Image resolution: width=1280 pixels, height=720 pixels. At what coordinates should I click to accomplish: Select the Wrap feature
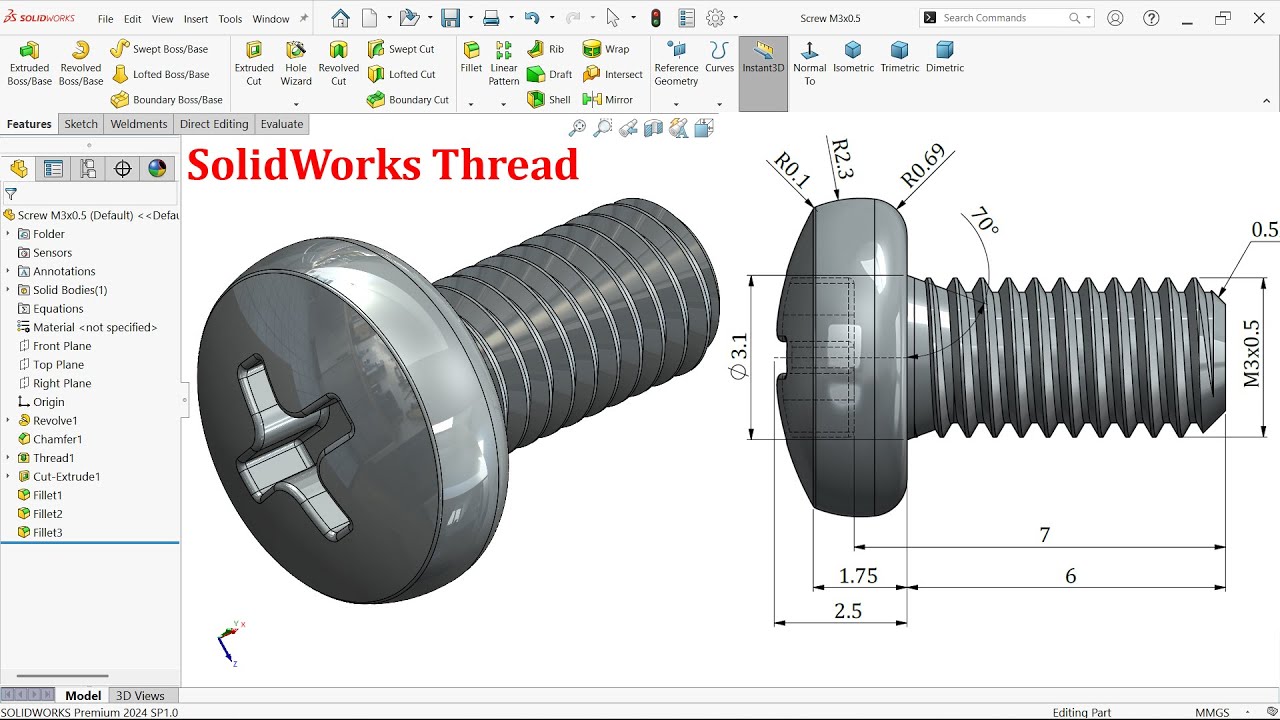pos(606,49)
